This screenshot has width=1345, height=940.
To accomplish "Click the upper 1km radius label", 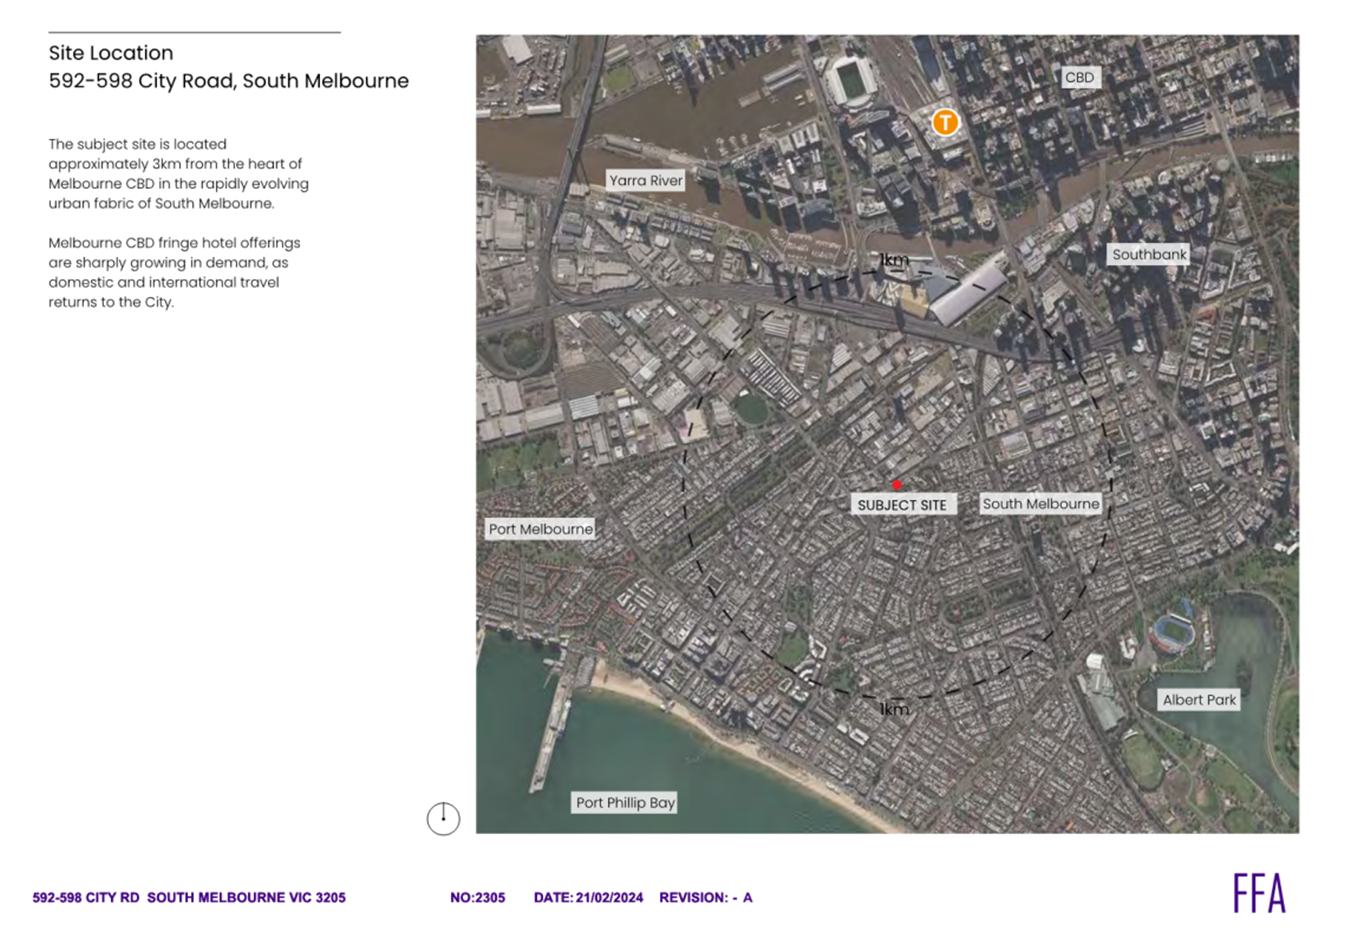I will point(894,260).
